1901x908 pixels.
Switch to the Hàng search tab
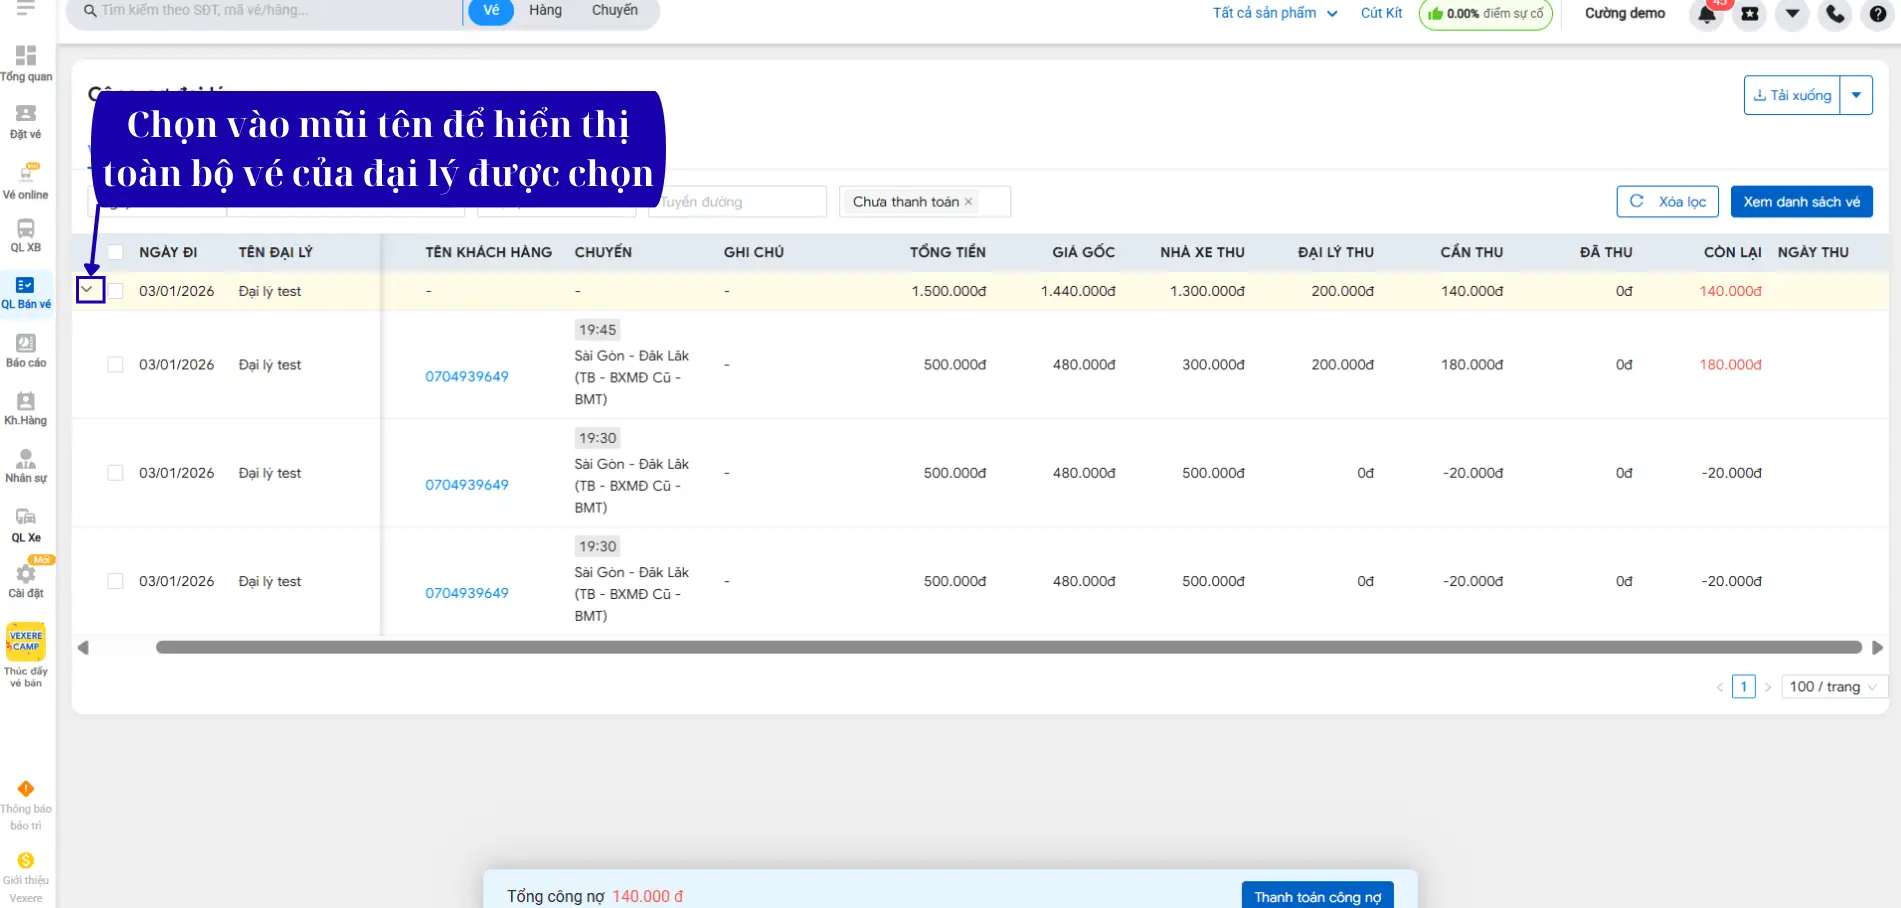coord(545,11)
